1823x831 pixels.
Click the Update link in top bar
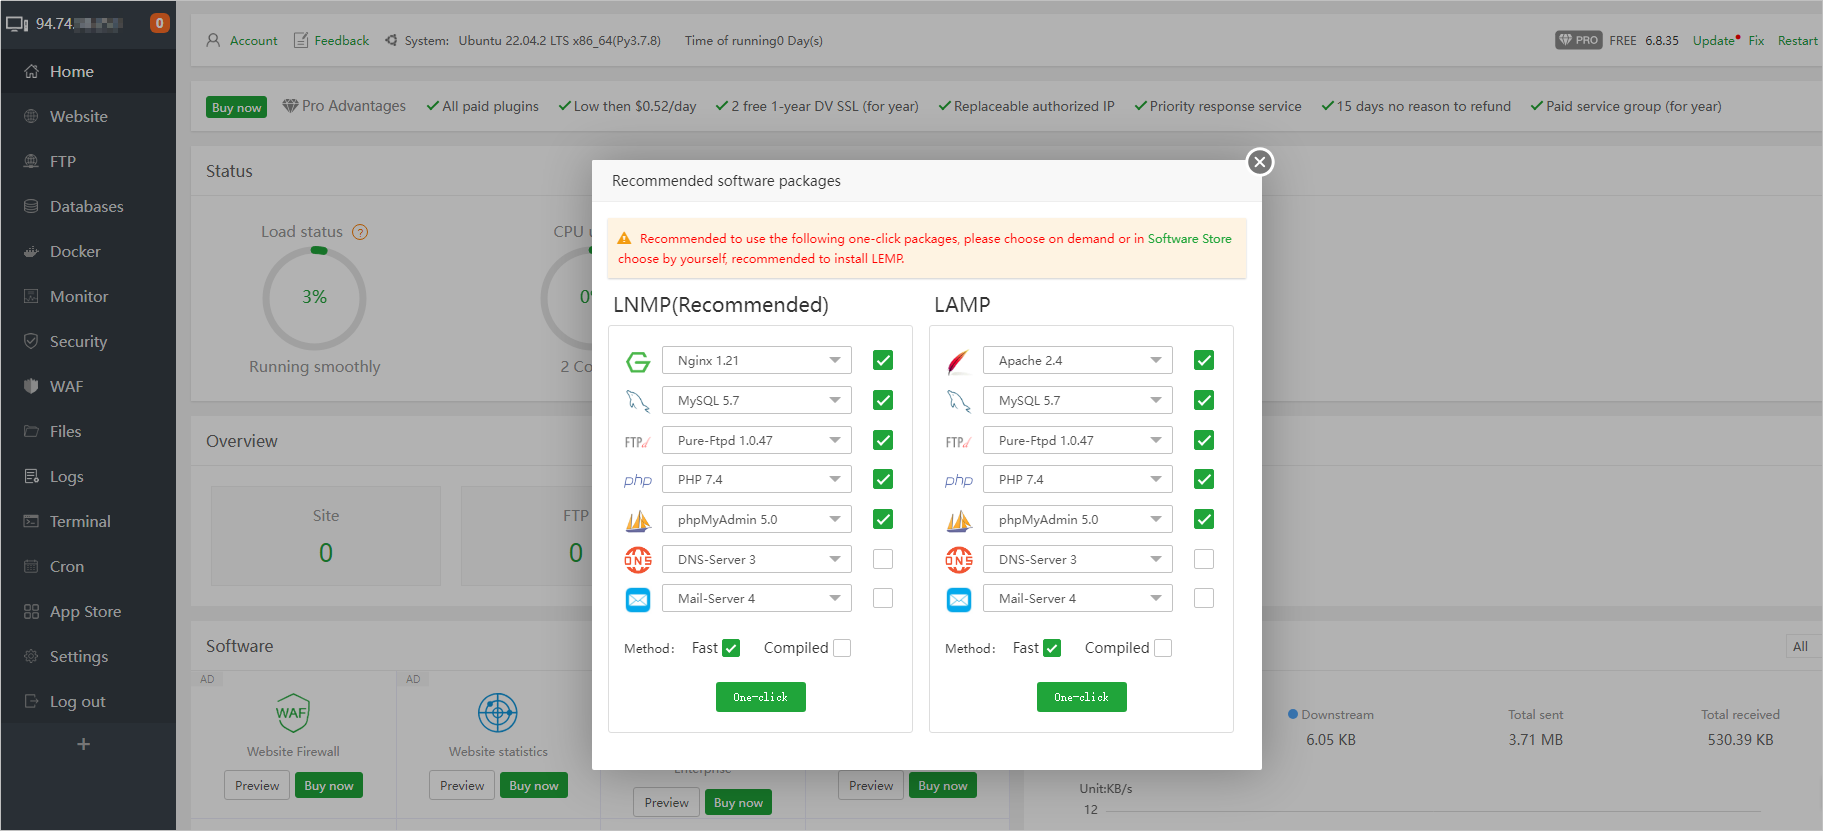tap(1713, 41)
